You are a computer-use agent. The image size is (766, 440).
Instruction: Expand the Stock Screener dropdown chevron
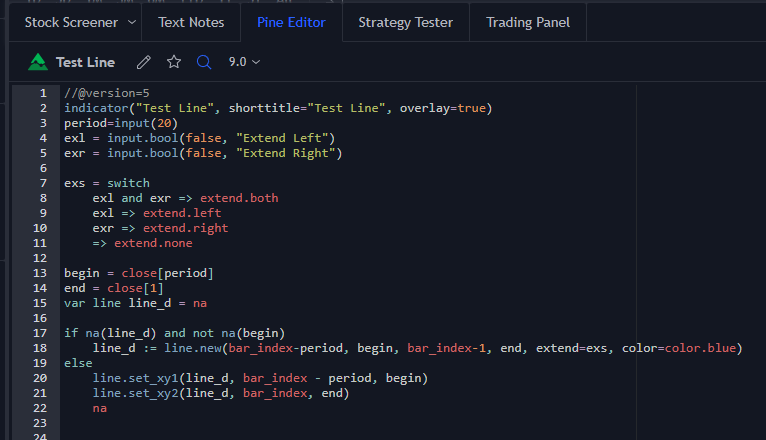131,22
